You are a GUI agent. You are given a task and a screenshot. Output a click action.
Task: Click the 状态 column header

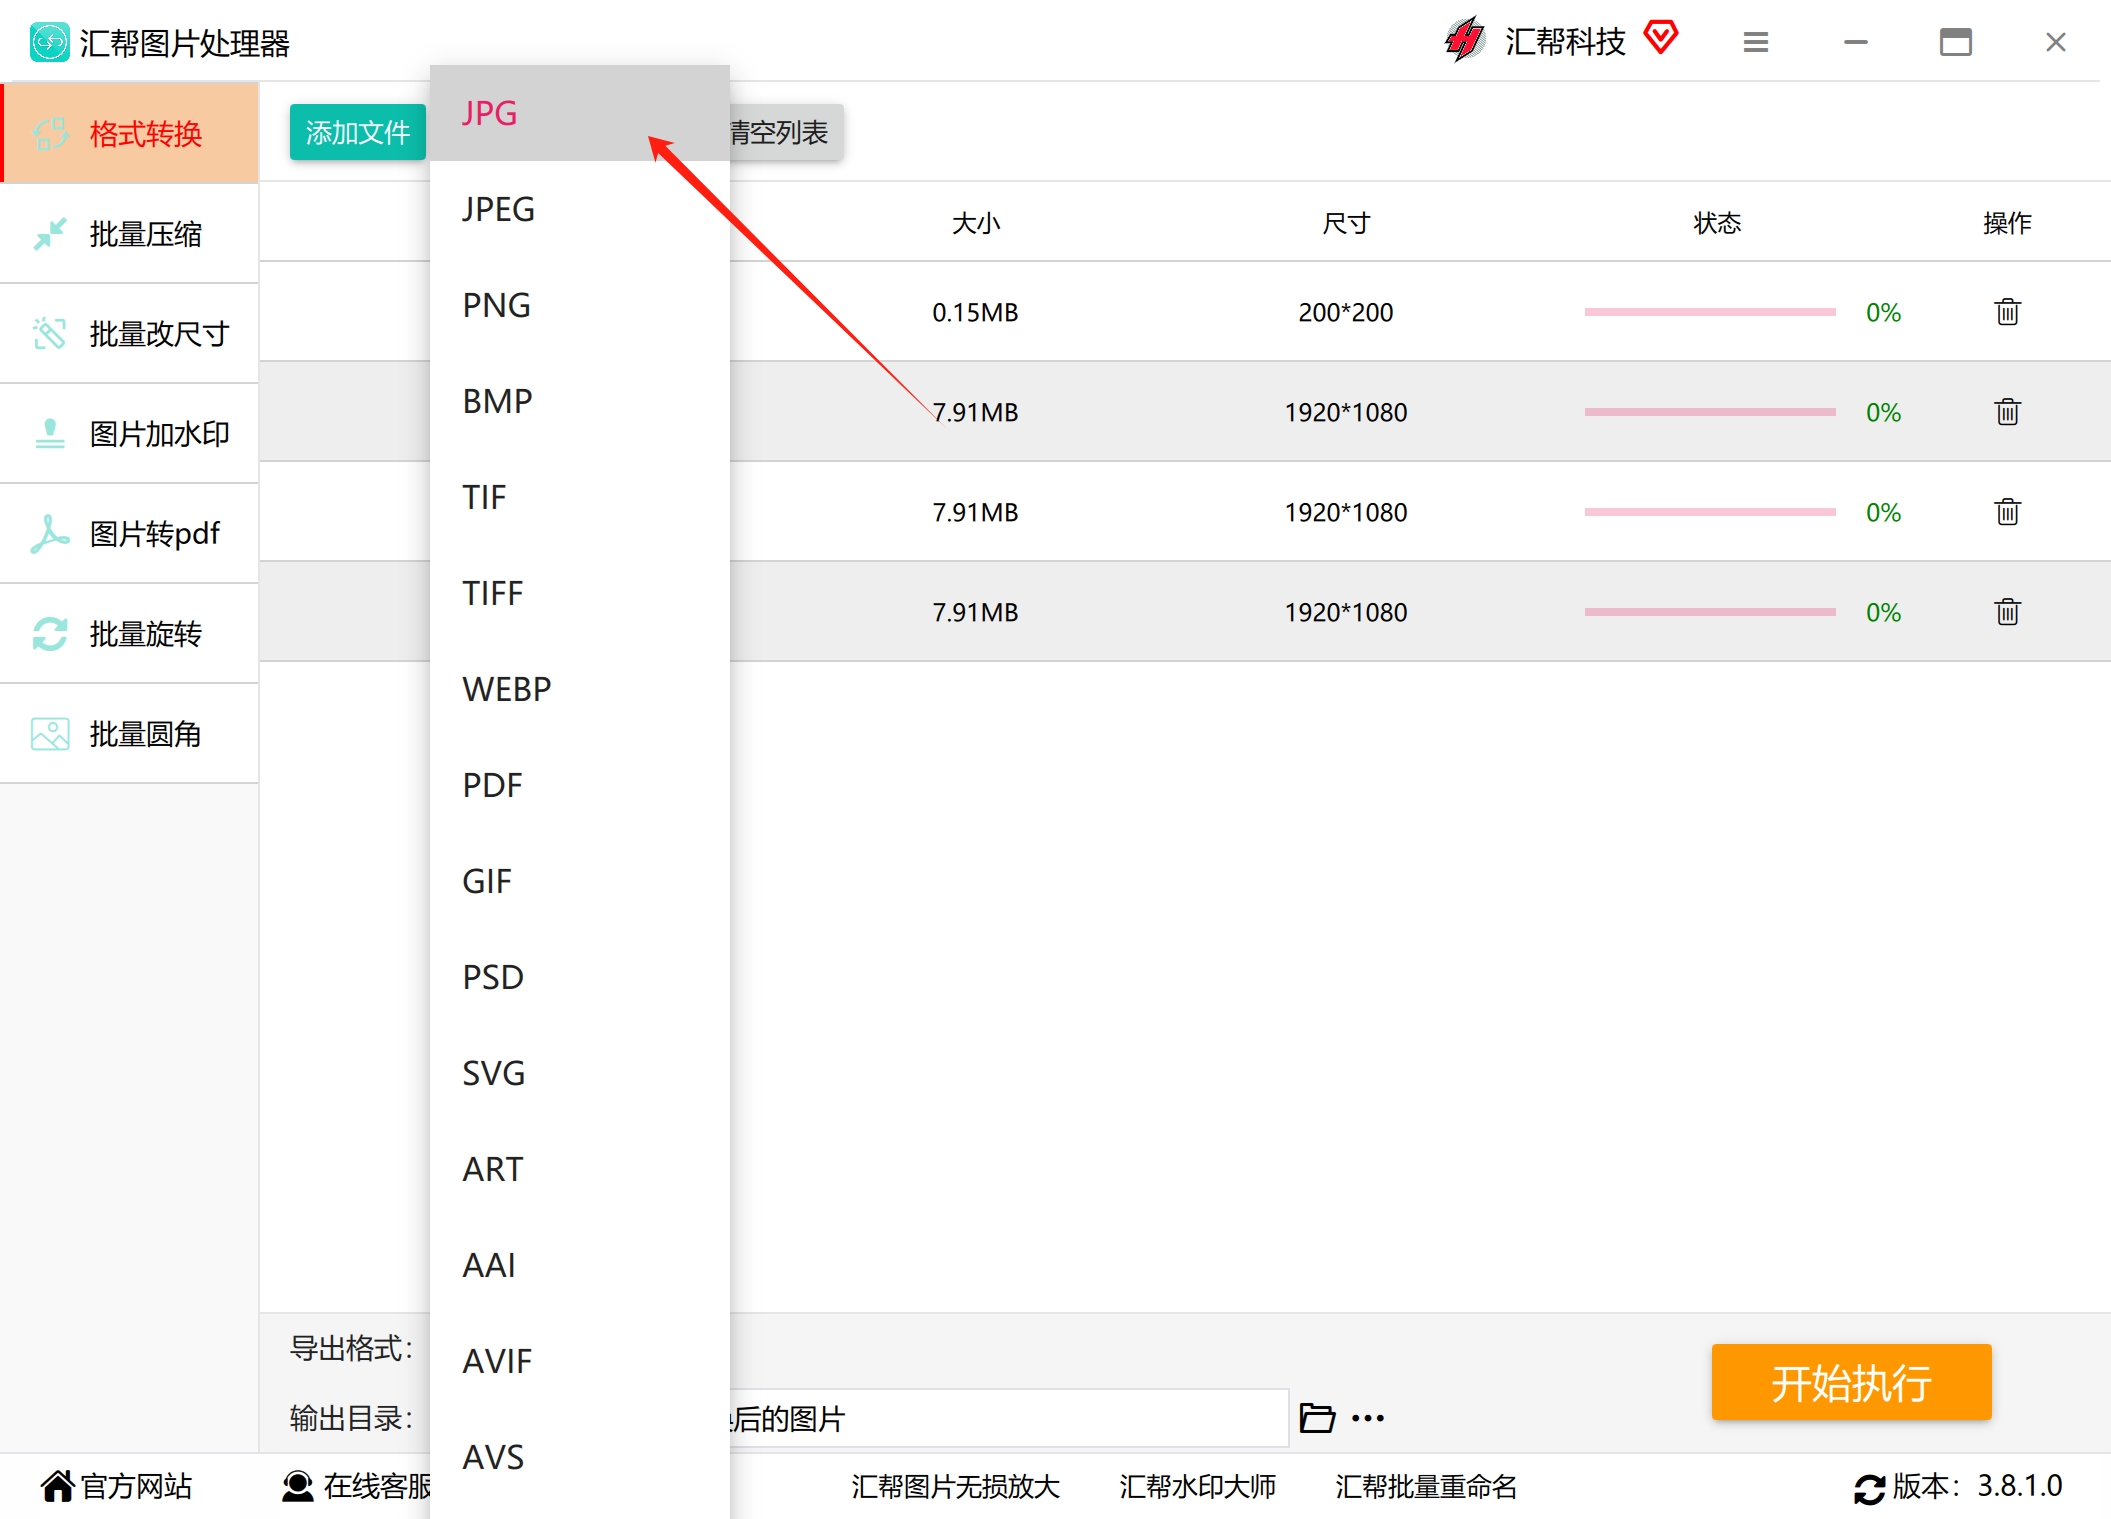pos(1717,223)
